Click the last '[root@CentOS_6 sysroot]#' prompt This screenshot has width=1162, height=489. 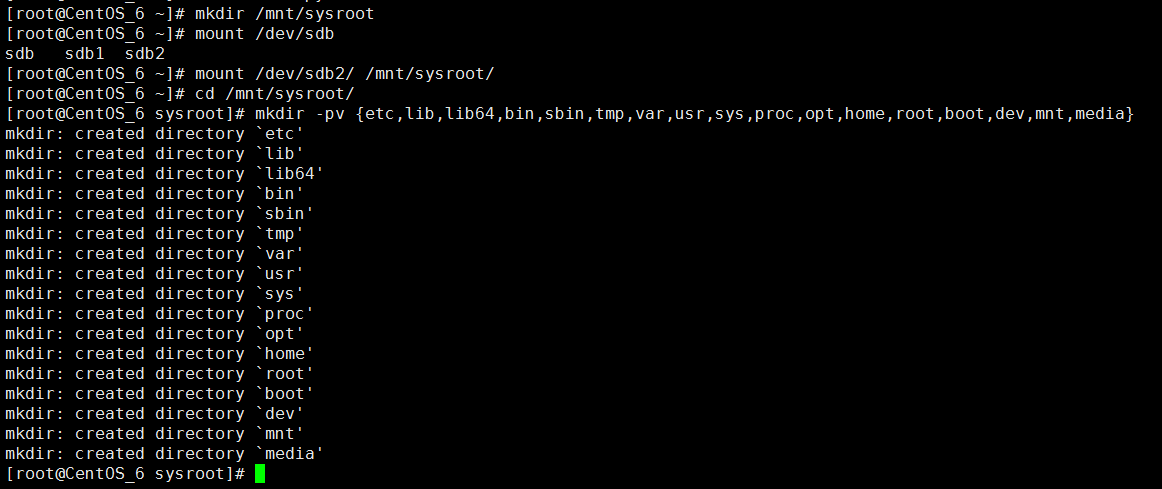(x=125, y=473)
